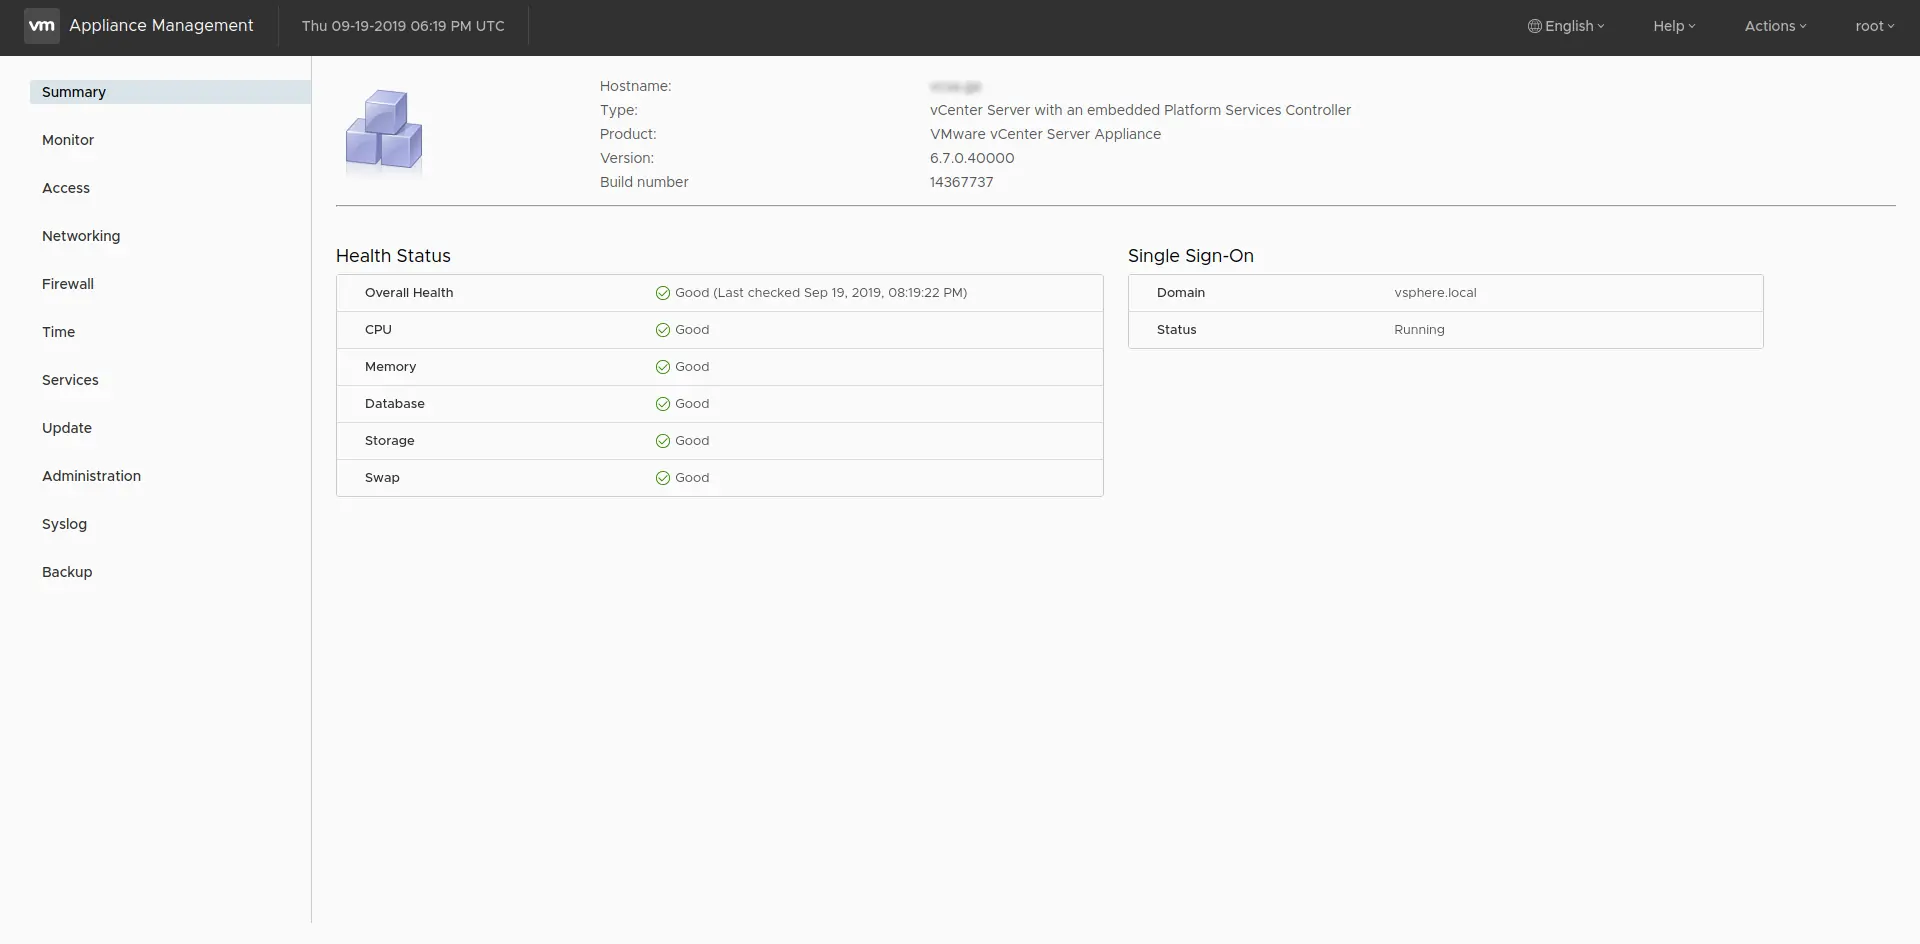1920x944 pixels.
Task: Click the Memory green check status icon
Action: click(x=662, y=367)
